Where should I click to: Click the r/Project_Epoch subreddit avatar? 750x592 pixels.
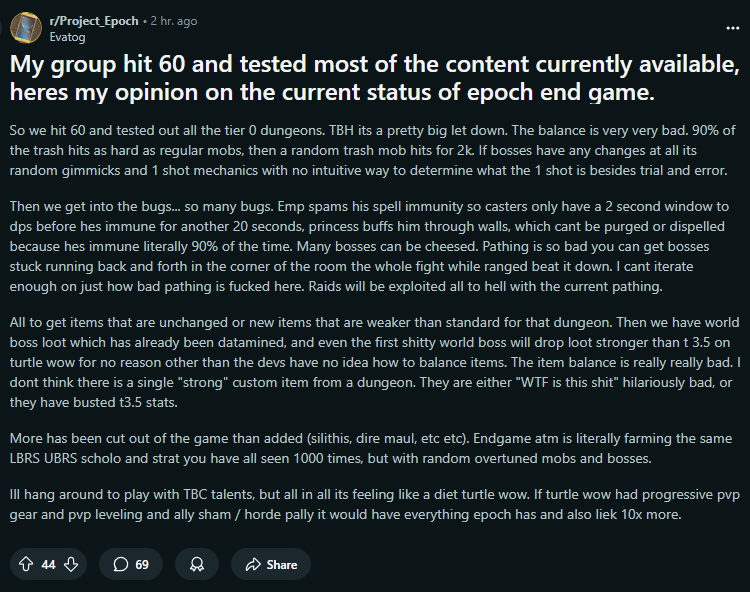[x=25, y=27]
